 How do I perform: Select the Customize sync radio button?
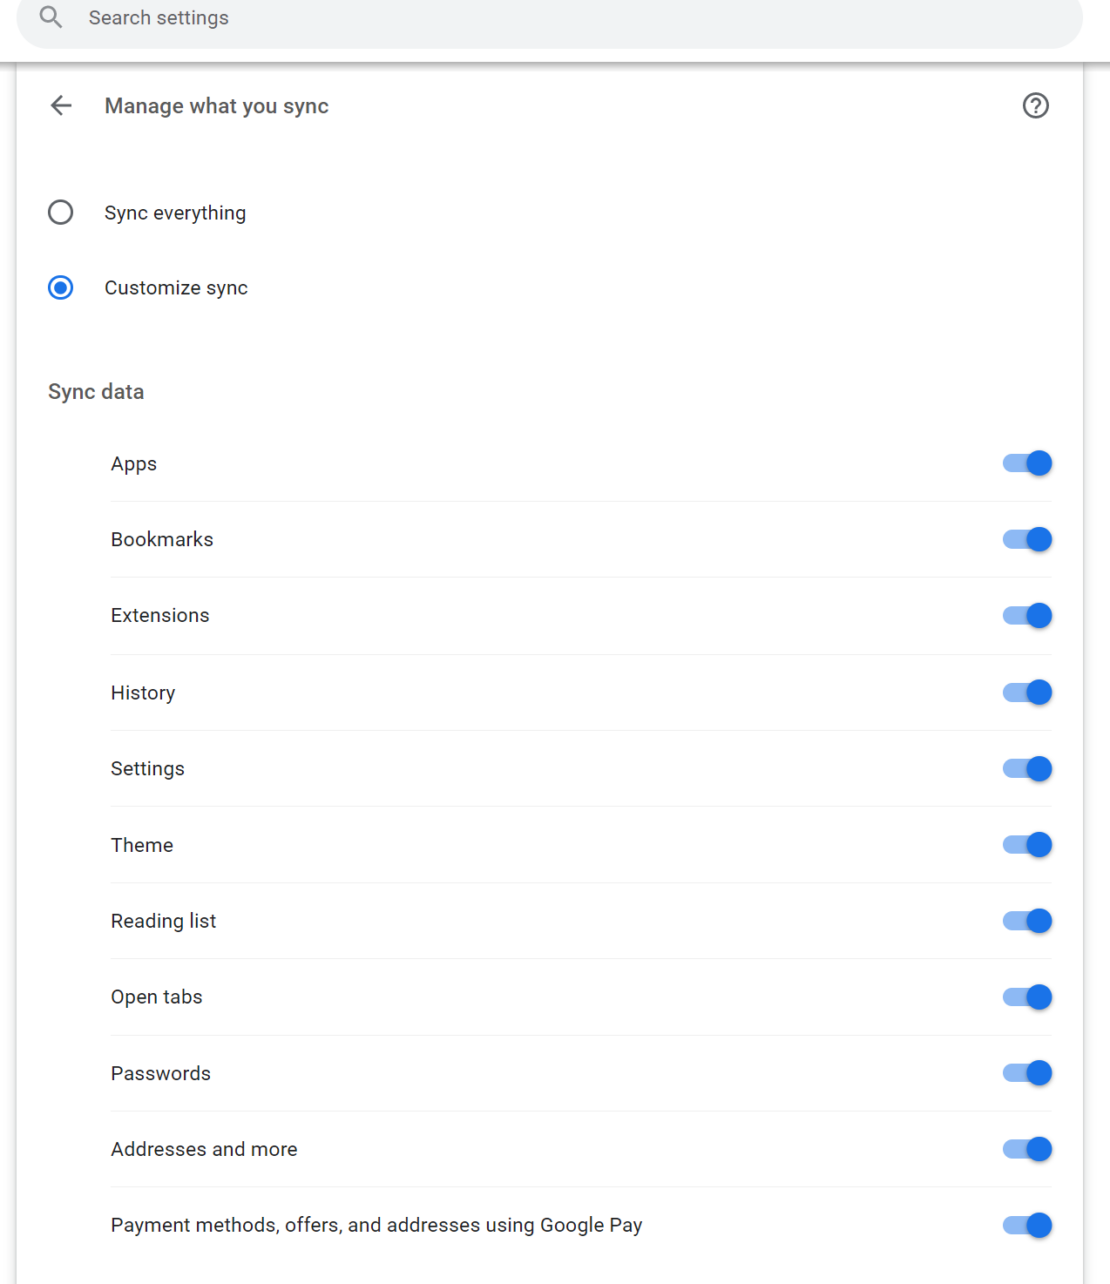pos(60,287)
